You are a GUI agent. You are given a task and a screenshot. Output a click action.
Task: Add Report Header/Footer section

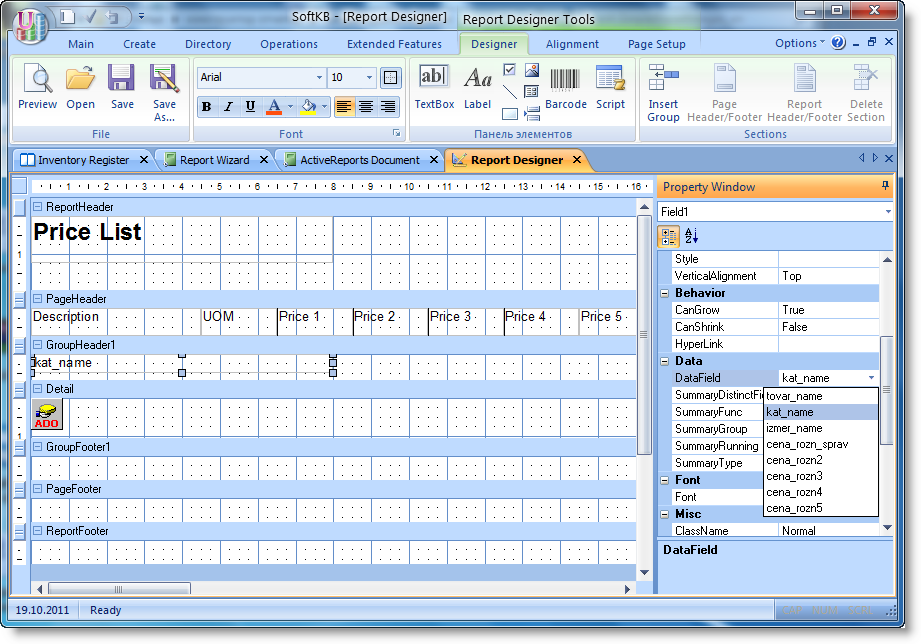click(804, 92)
